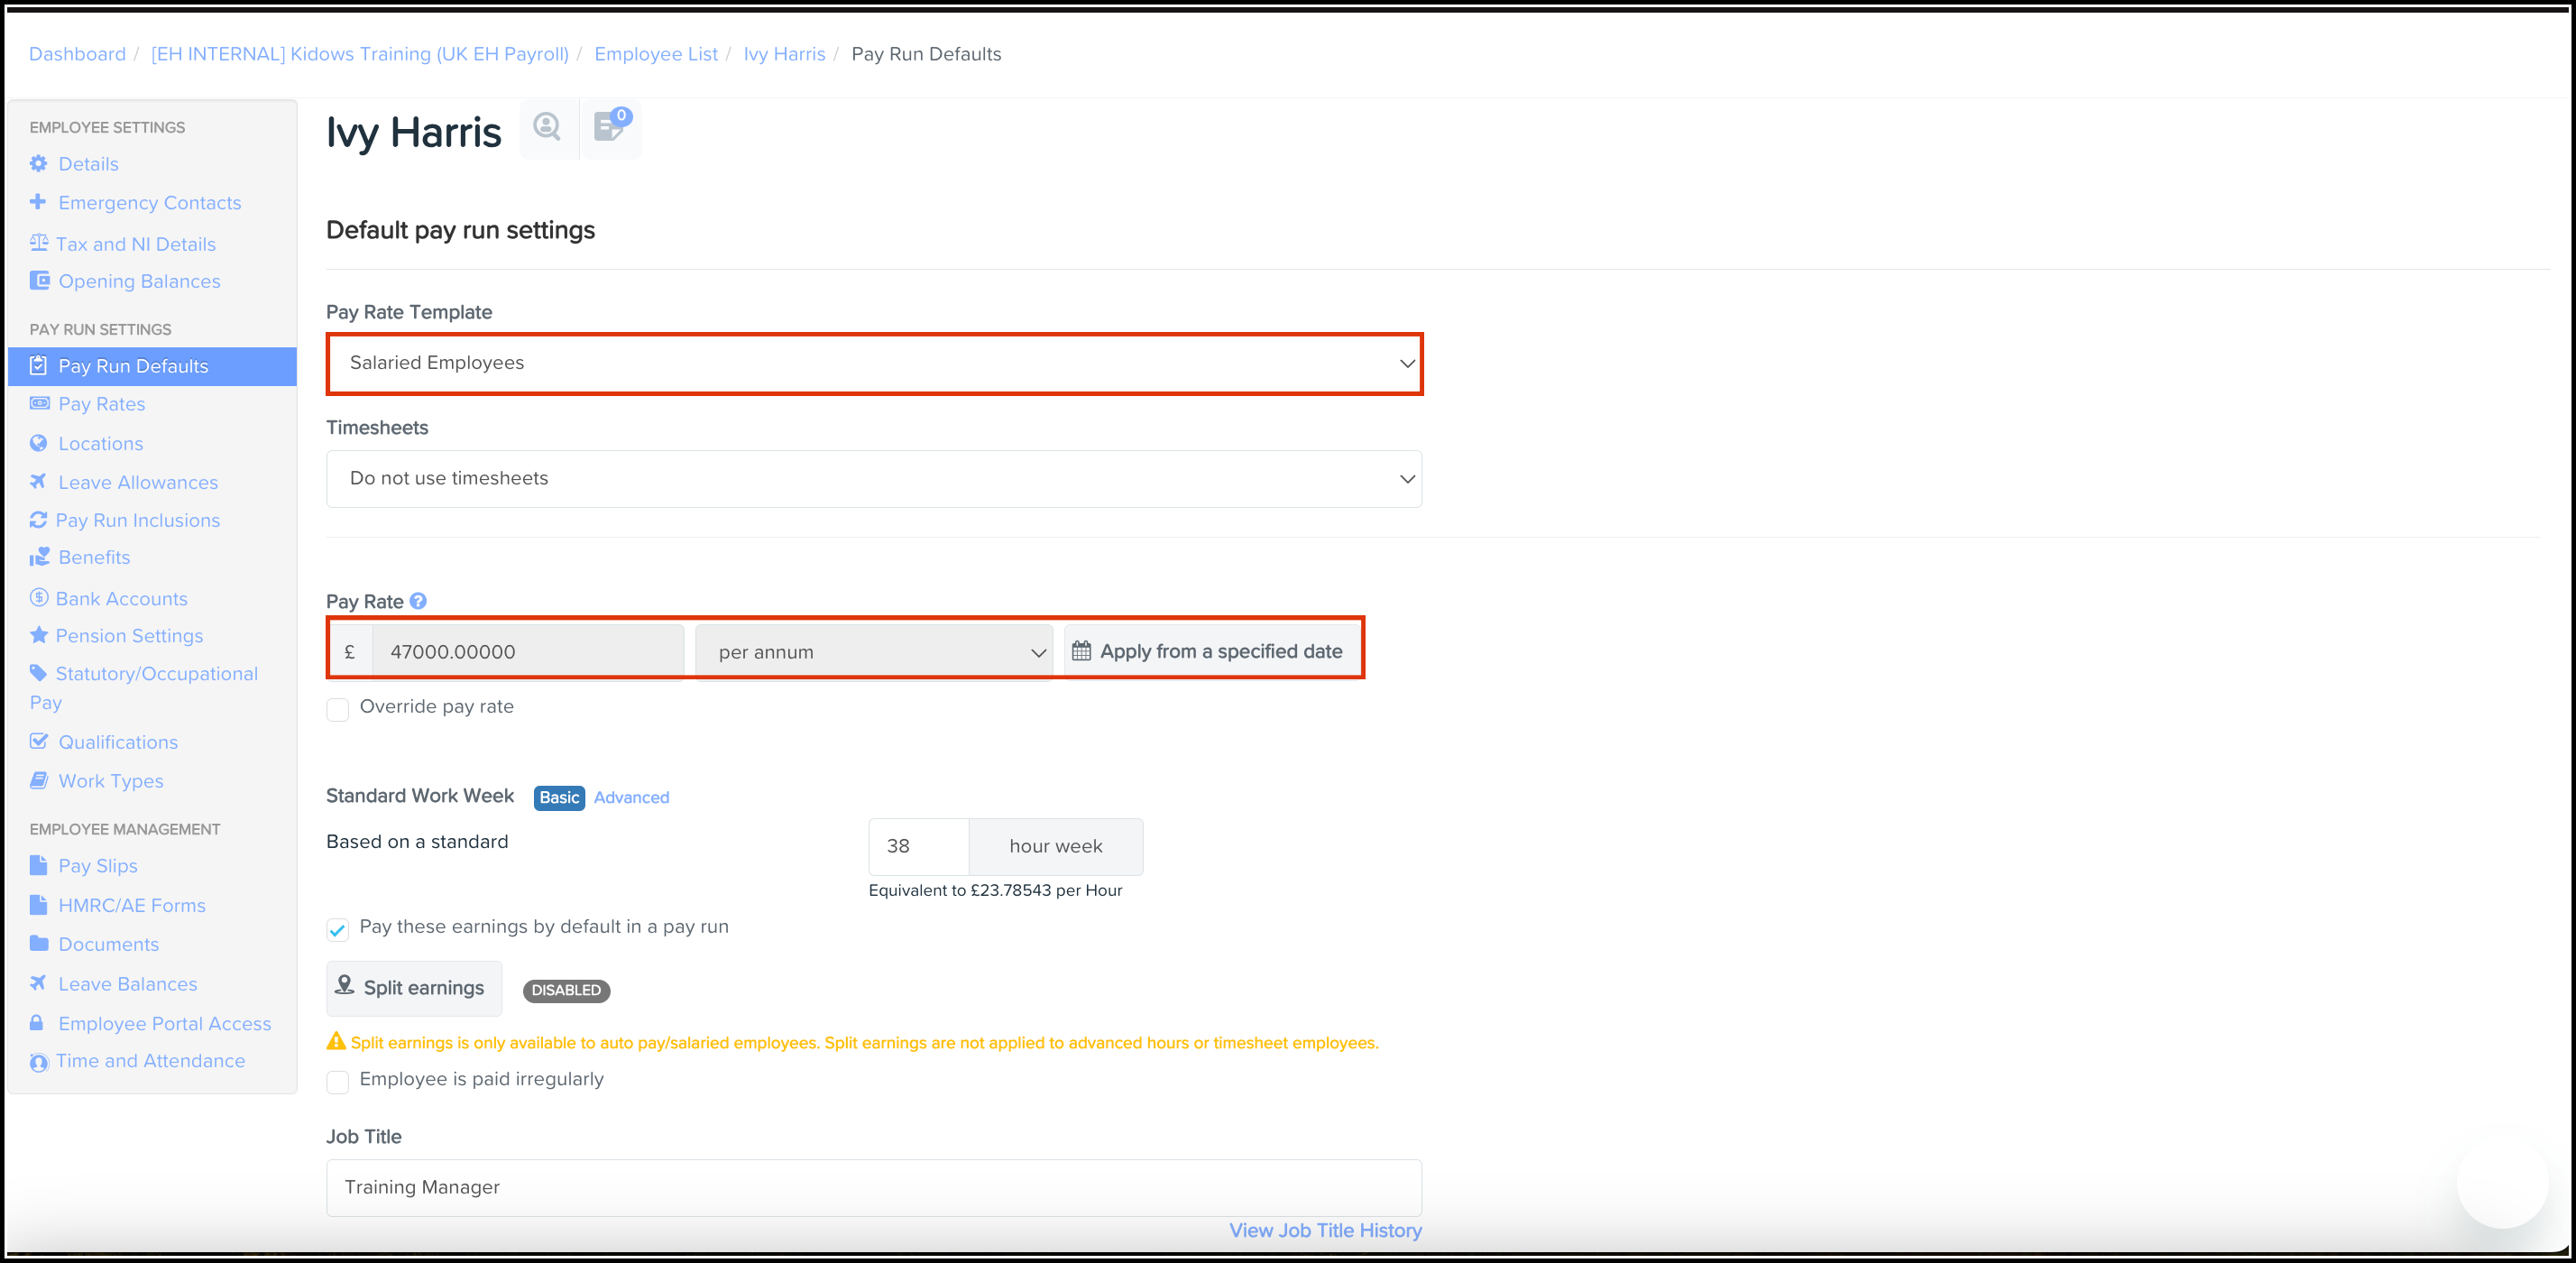Click the employee search magnifier icon
This screenshot has height=1263, width=2576.
[547, 127]
